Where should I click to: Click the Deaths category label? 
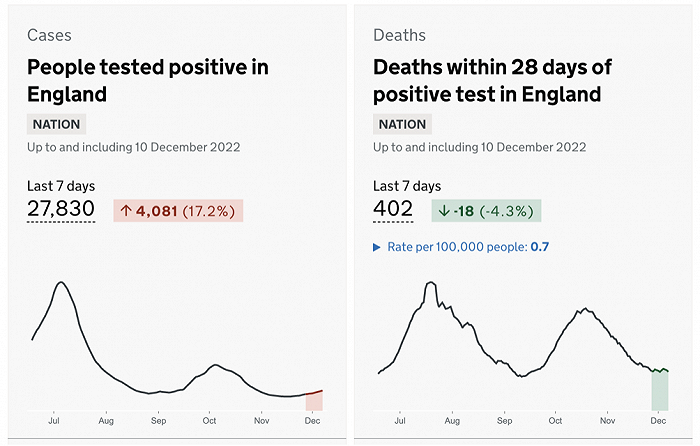coord(399,35)
